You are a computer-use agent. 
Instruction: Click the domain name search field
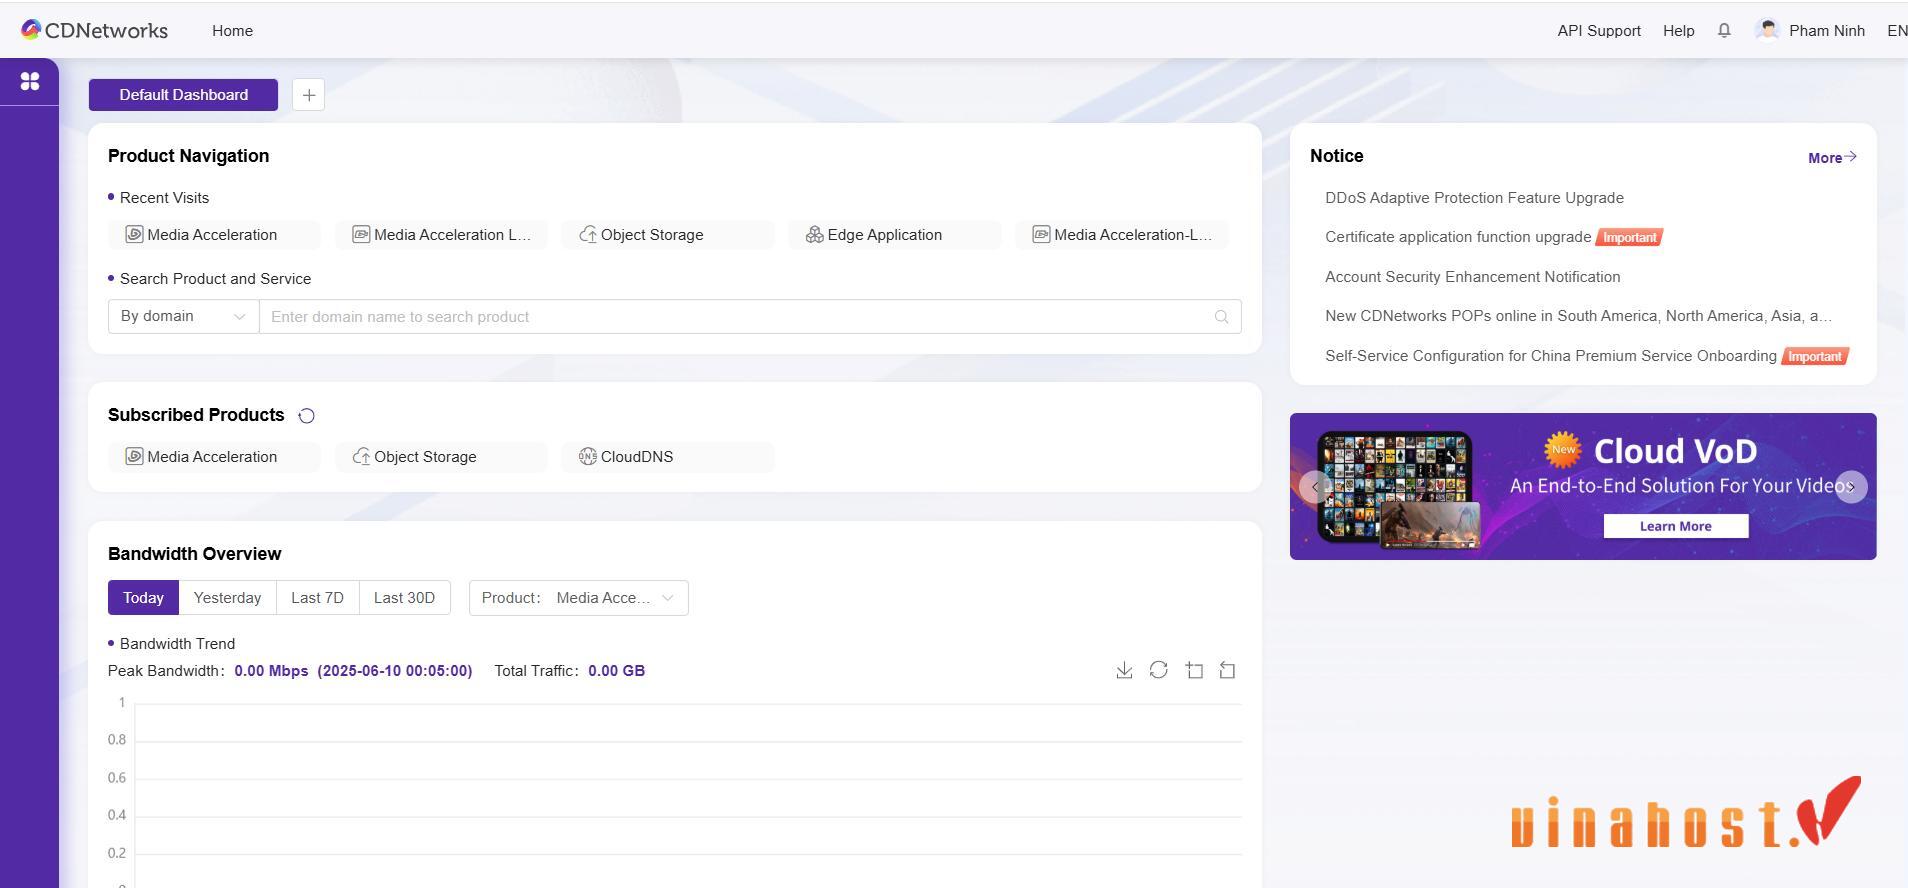point(735,317)
